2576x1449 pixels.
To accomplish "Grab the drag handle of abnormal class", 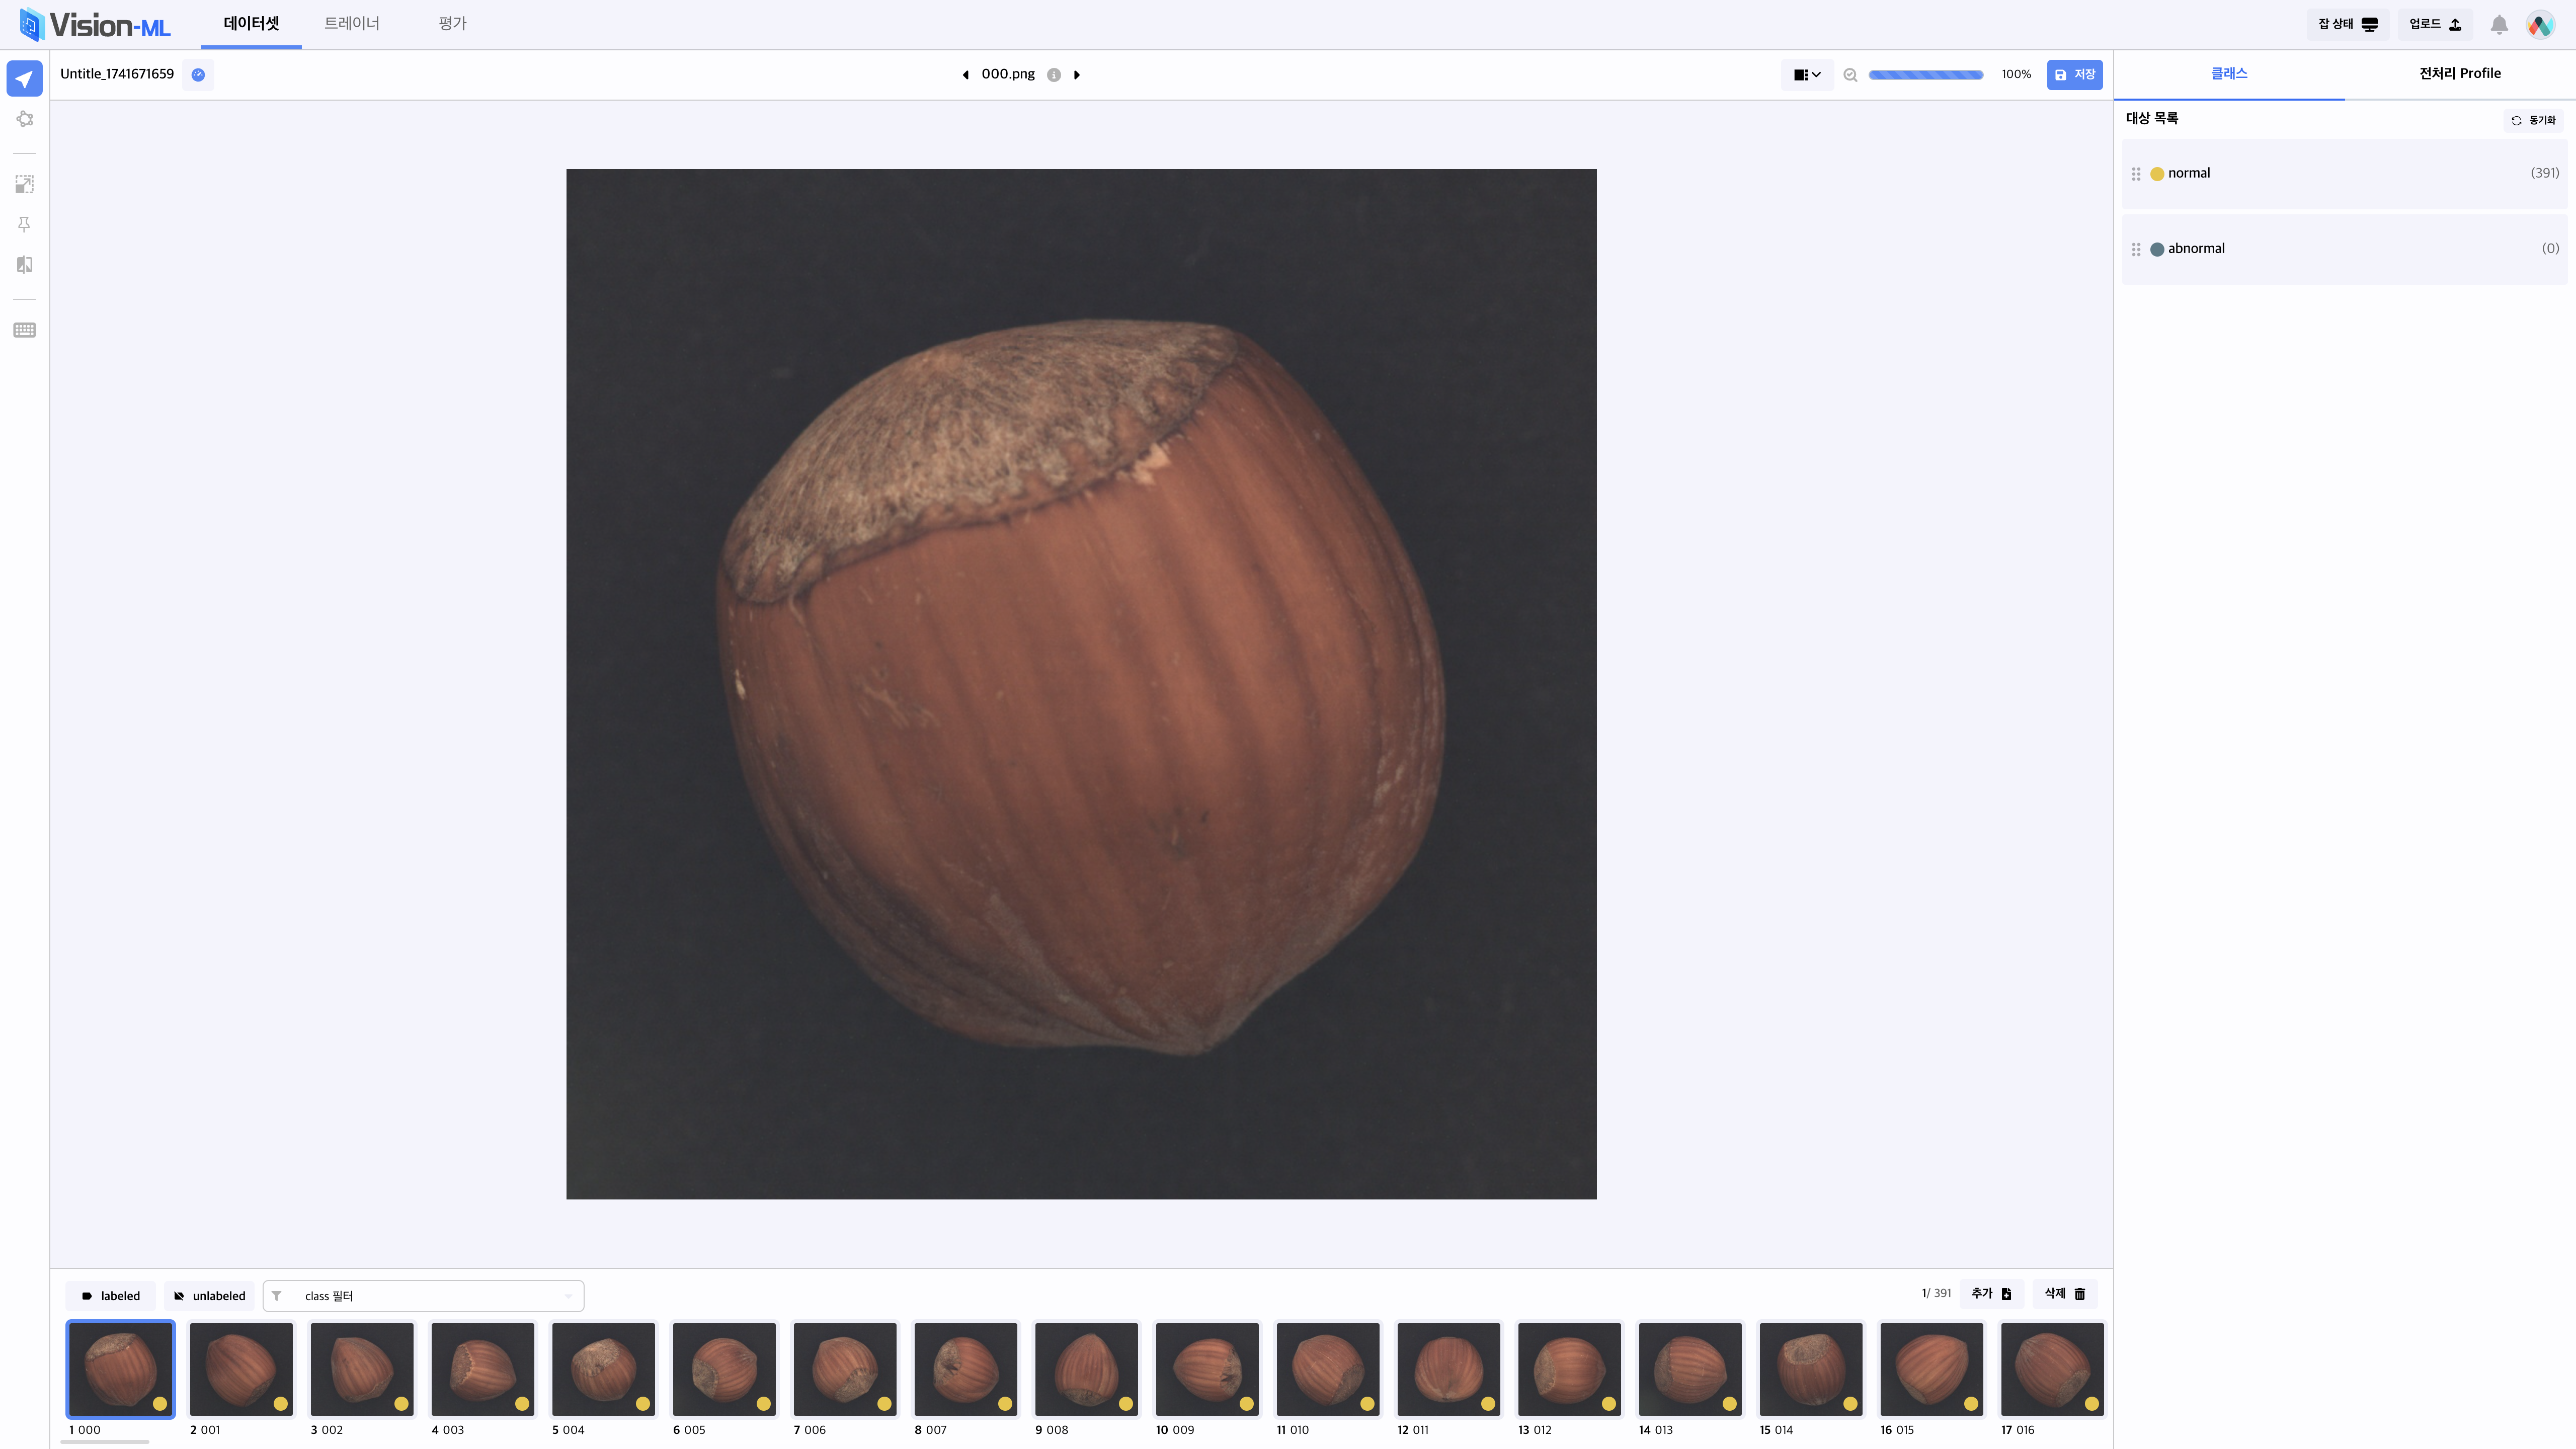I will pyautogui.click(x=2136, y=249).
